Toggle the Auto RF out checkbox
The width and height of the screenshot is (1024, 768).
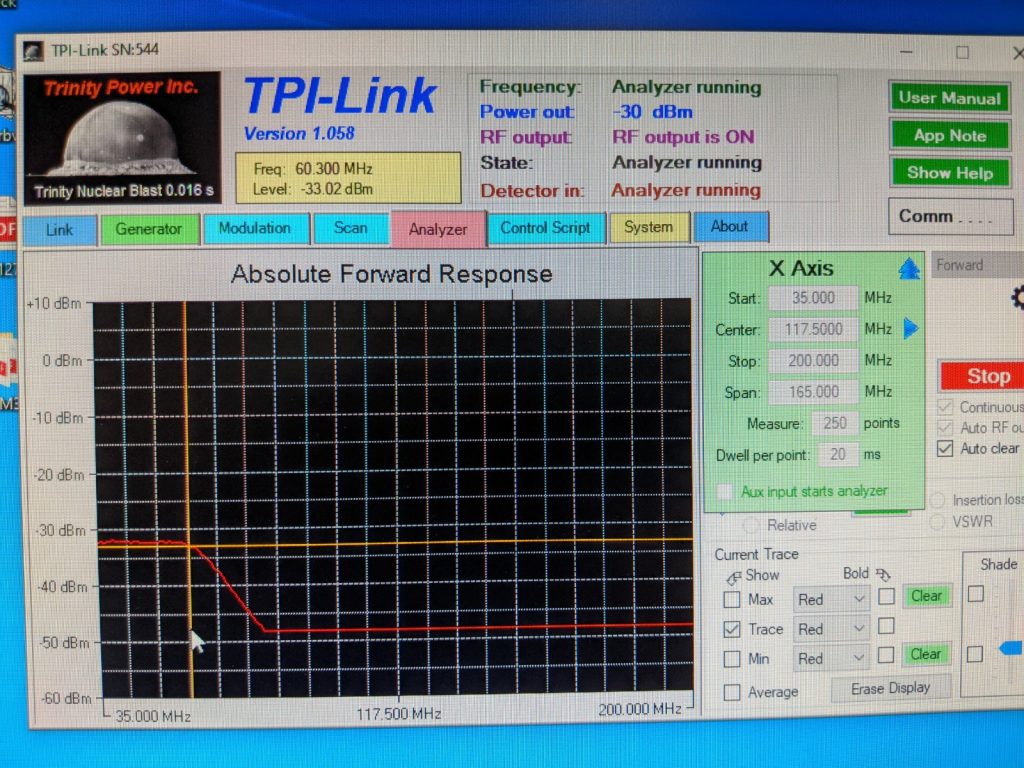coord(944,428)
